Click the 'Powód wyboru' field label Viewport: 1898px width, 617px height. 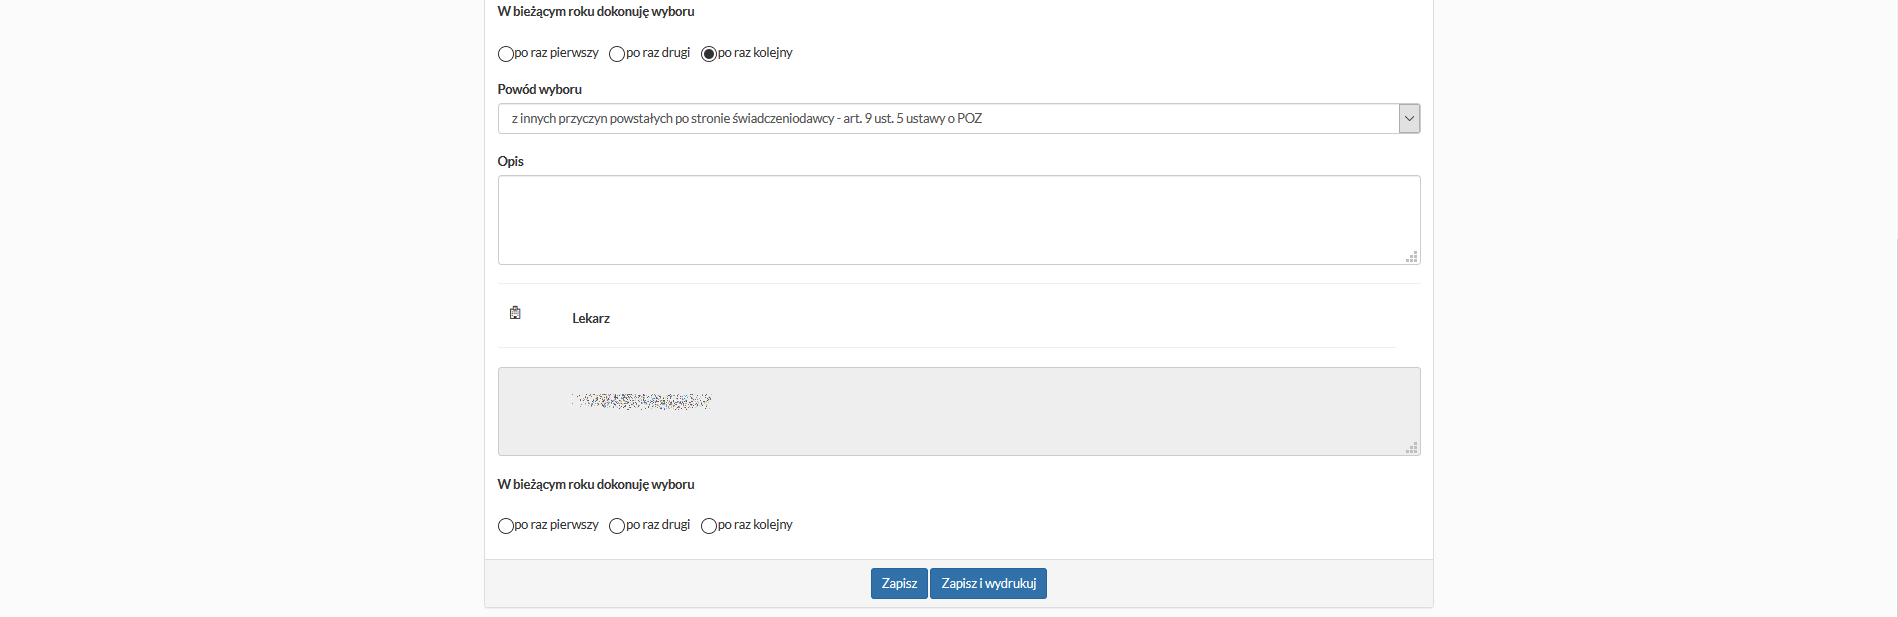(539, 90)
